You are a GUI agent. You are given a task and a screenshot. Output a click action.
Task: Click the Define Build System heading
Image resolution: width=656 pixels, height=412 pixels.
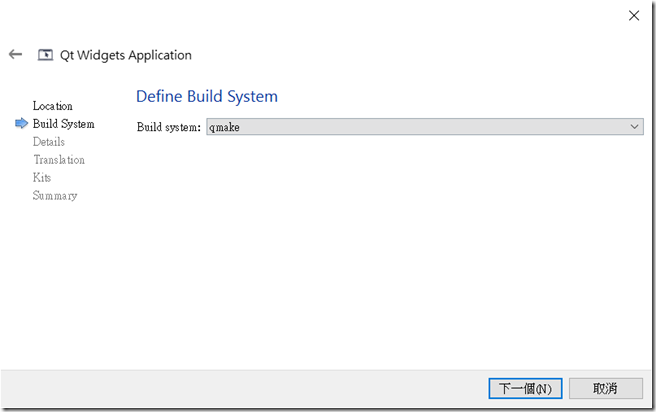207,96
